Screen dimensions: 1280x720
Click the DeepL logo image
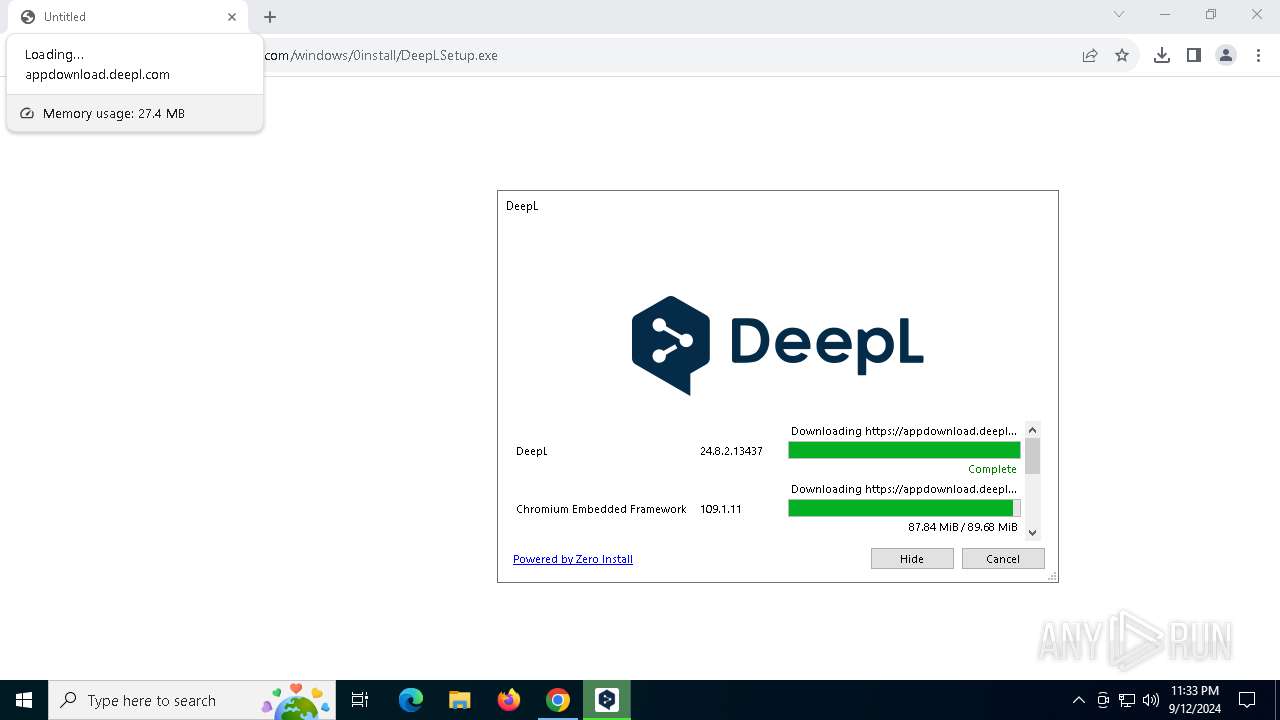[777, 345]
